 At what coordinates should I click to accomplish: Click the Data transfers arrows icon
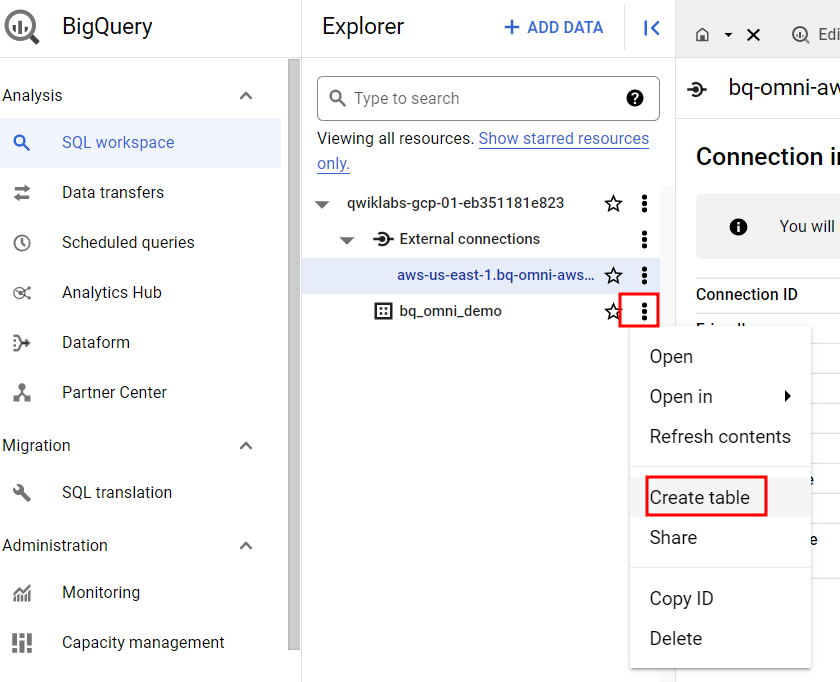22,193
